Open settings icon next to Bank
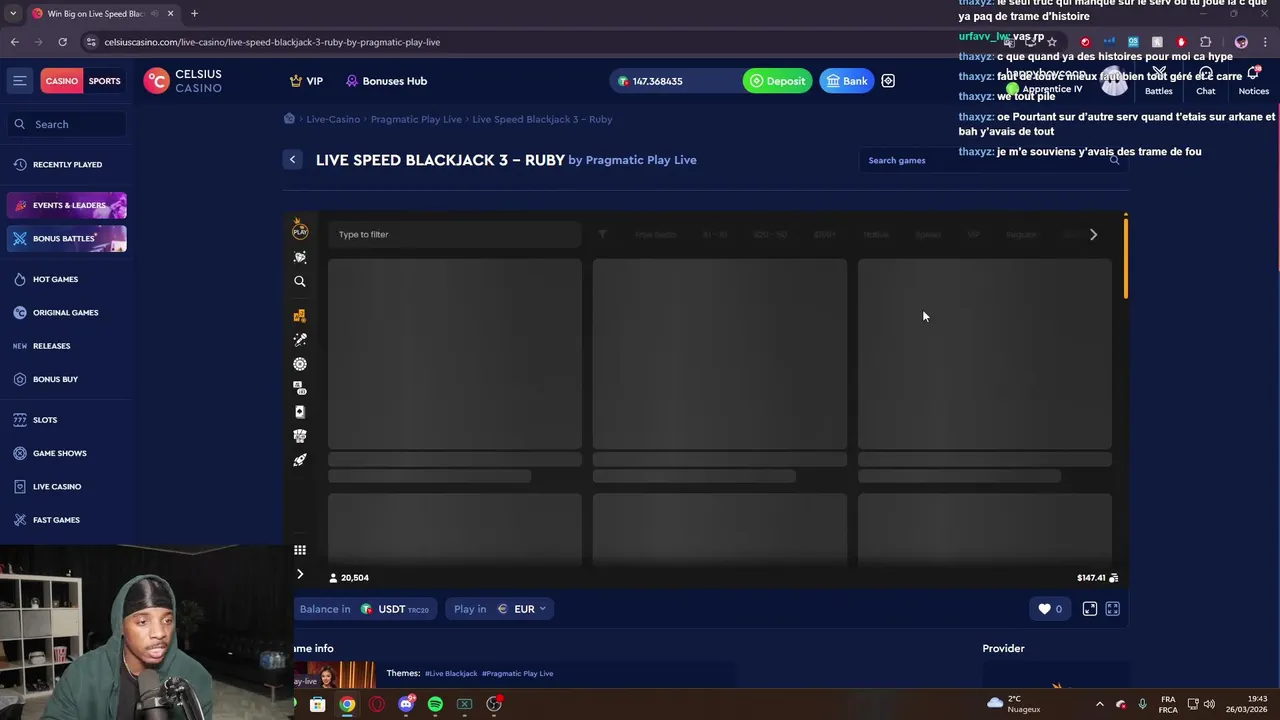This screenshot has width=1280, height=720. (x=888, y=81)
